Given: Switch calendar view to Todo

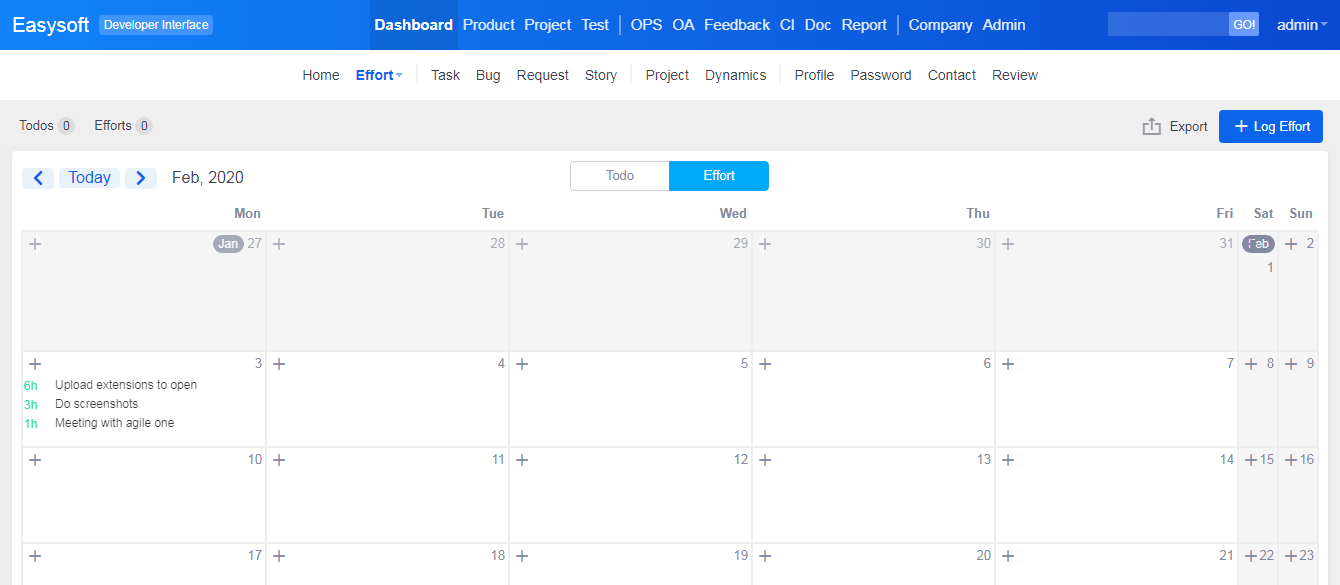Looking at the screenshot, I should 620,176.
